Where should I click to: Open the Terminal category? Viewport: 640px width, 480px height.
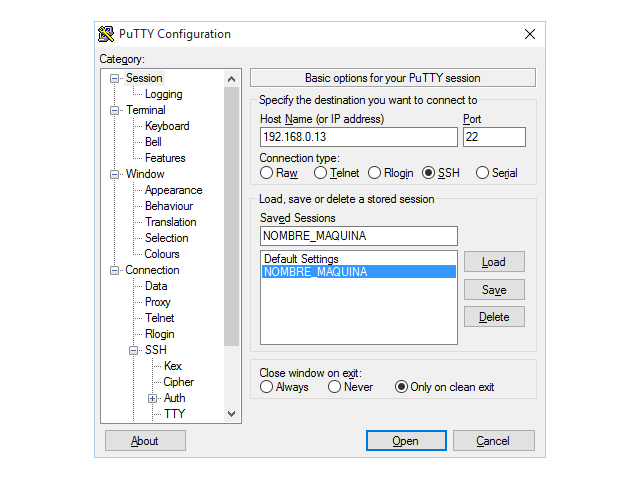click(146, 110)
